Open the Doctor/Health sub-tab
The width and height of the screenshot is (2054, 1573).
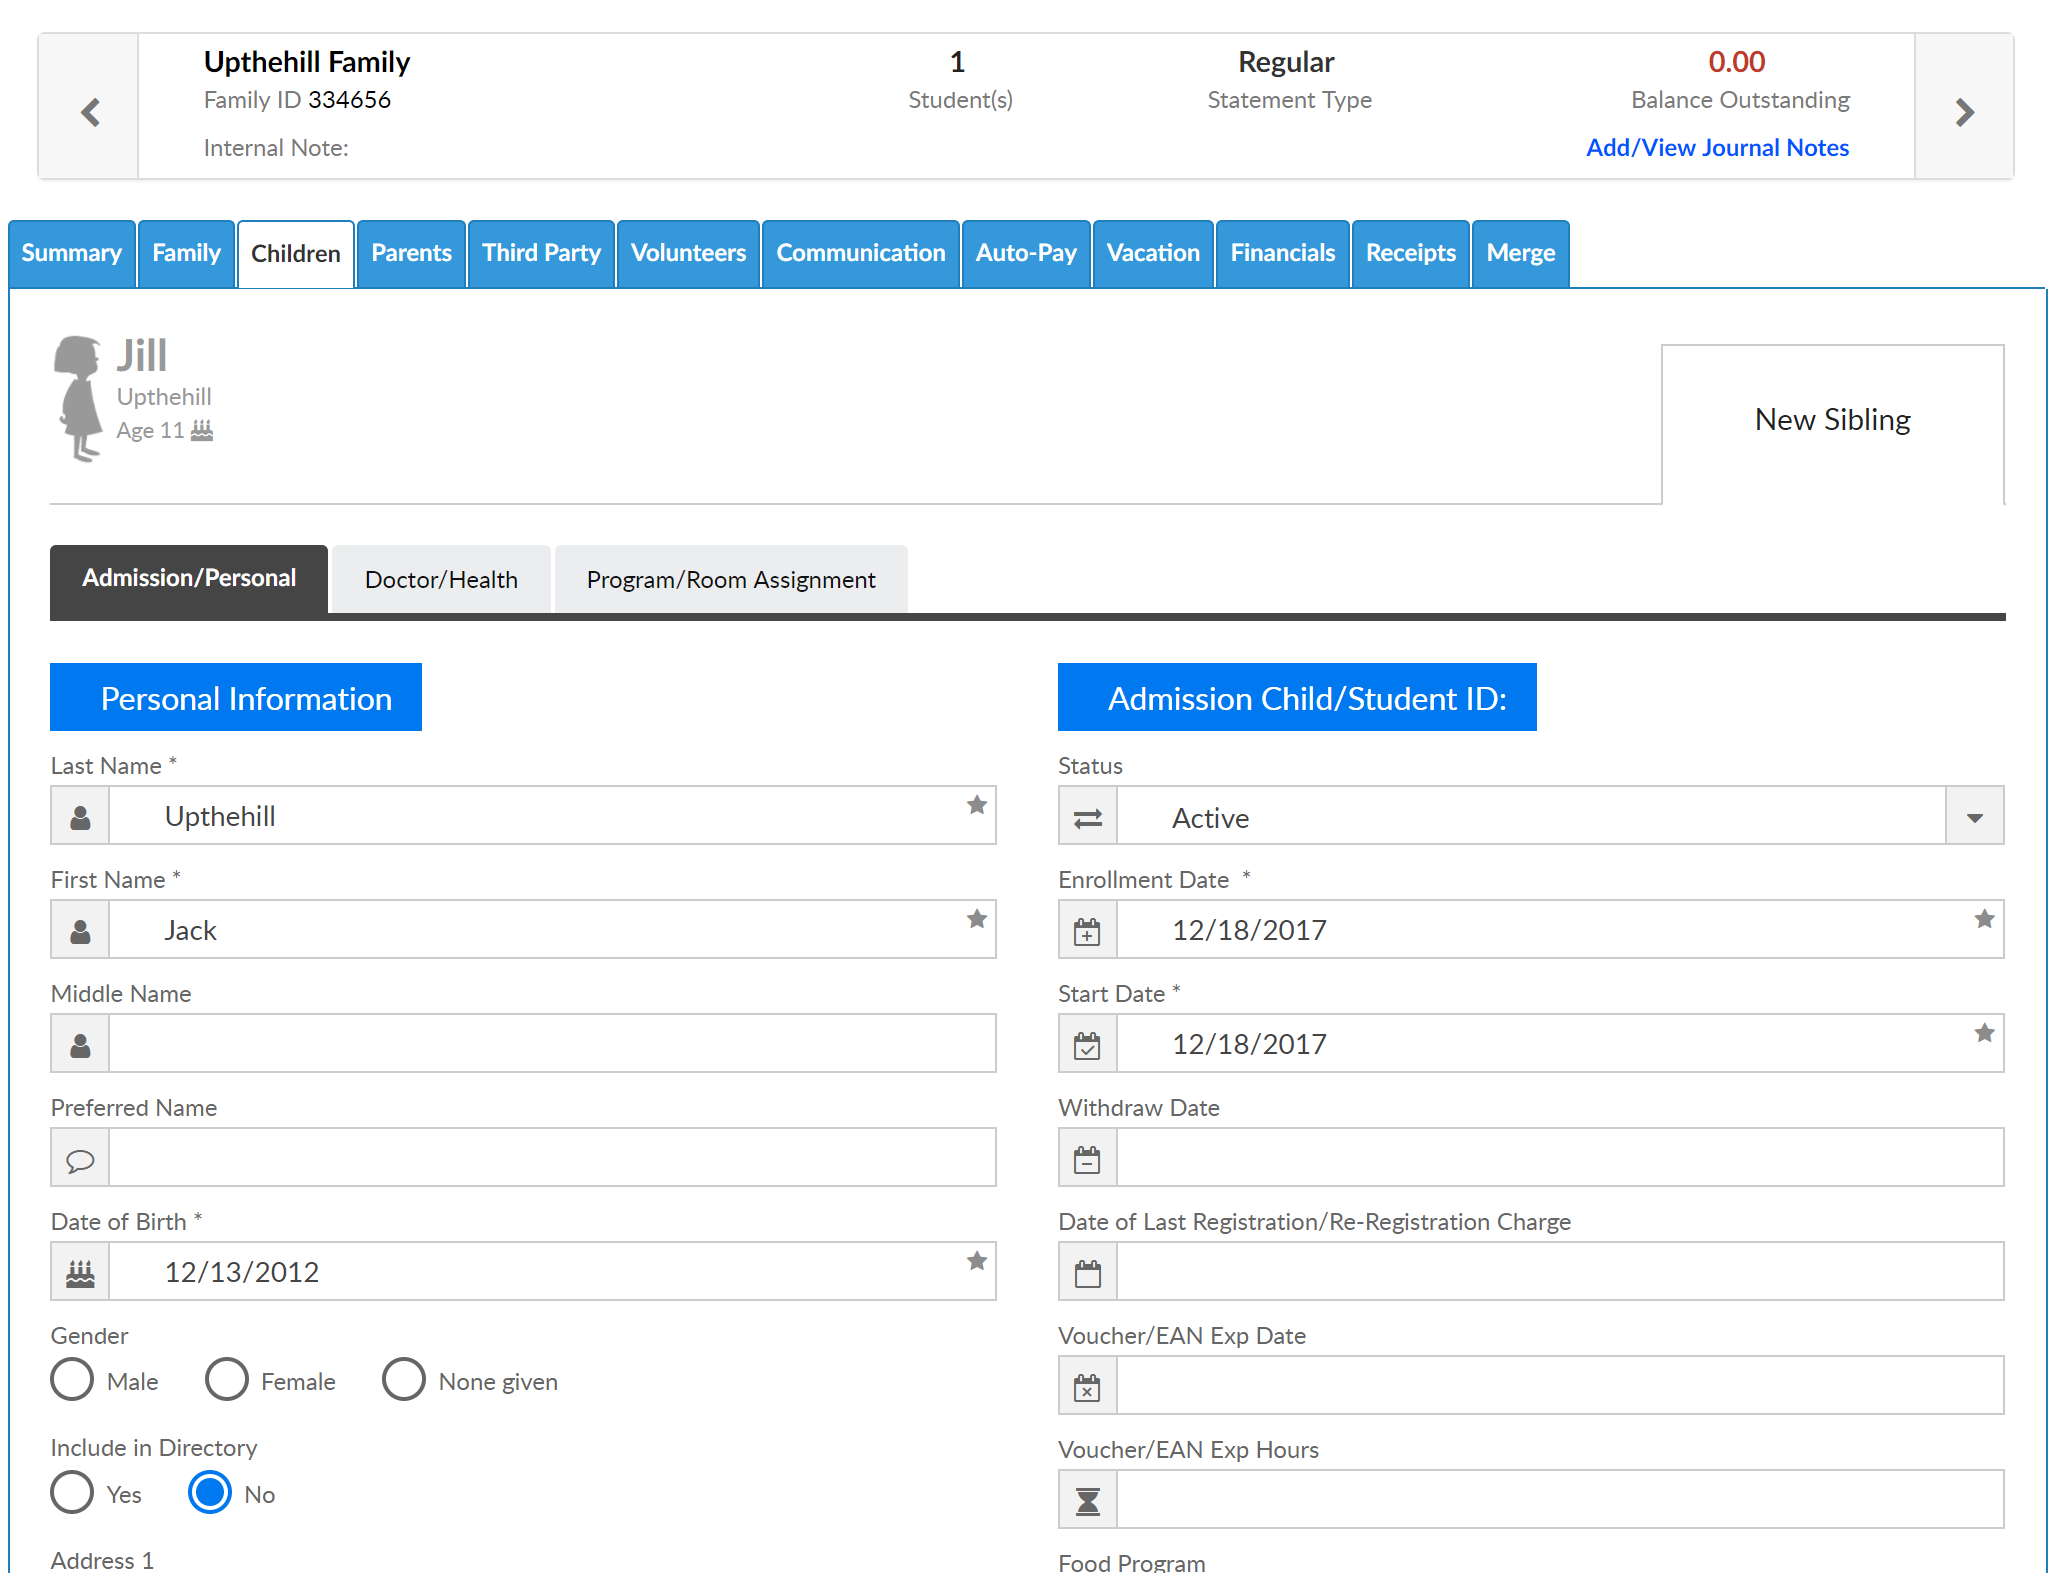tap(441, 580)
